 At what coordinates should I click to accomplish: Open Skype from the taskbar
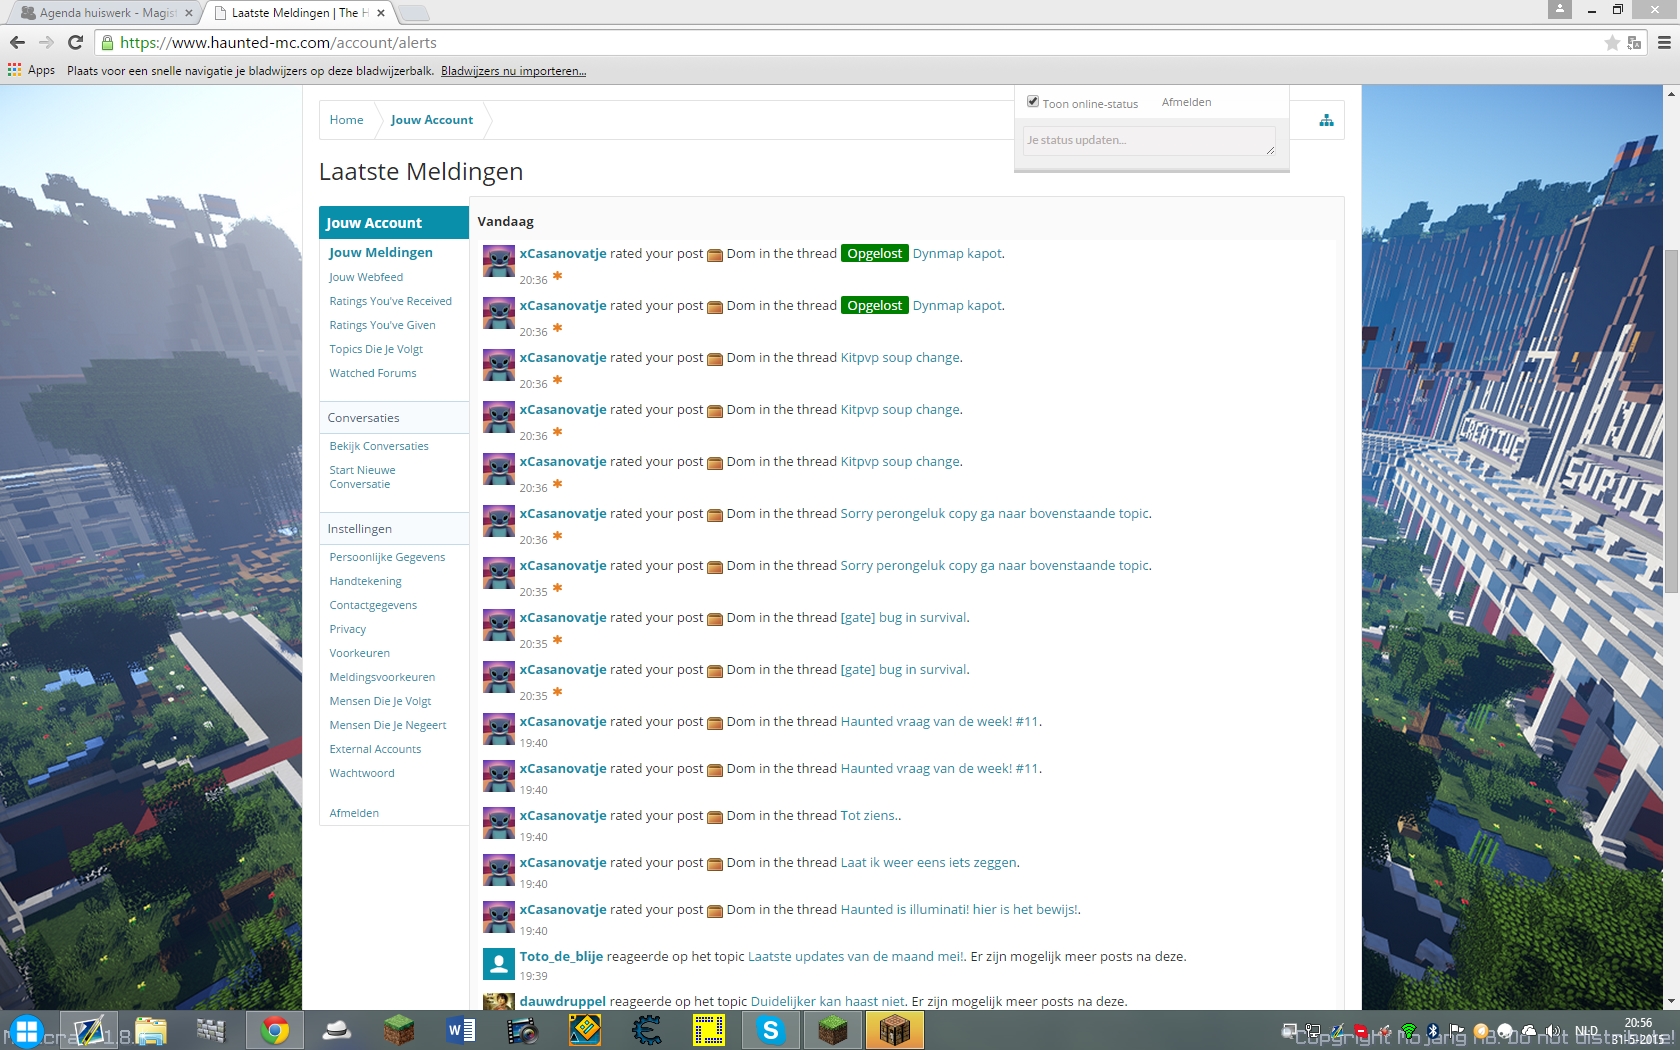click(x=770, y=1031)
